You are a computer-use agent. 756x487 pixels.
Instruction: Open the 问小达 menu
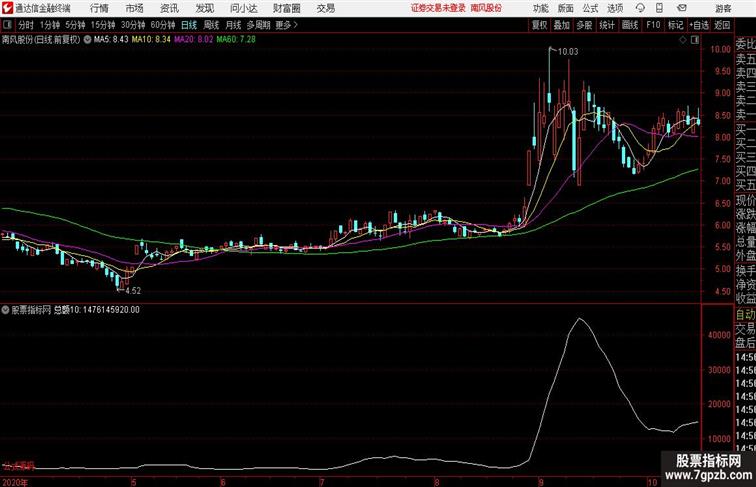point(243,8)
